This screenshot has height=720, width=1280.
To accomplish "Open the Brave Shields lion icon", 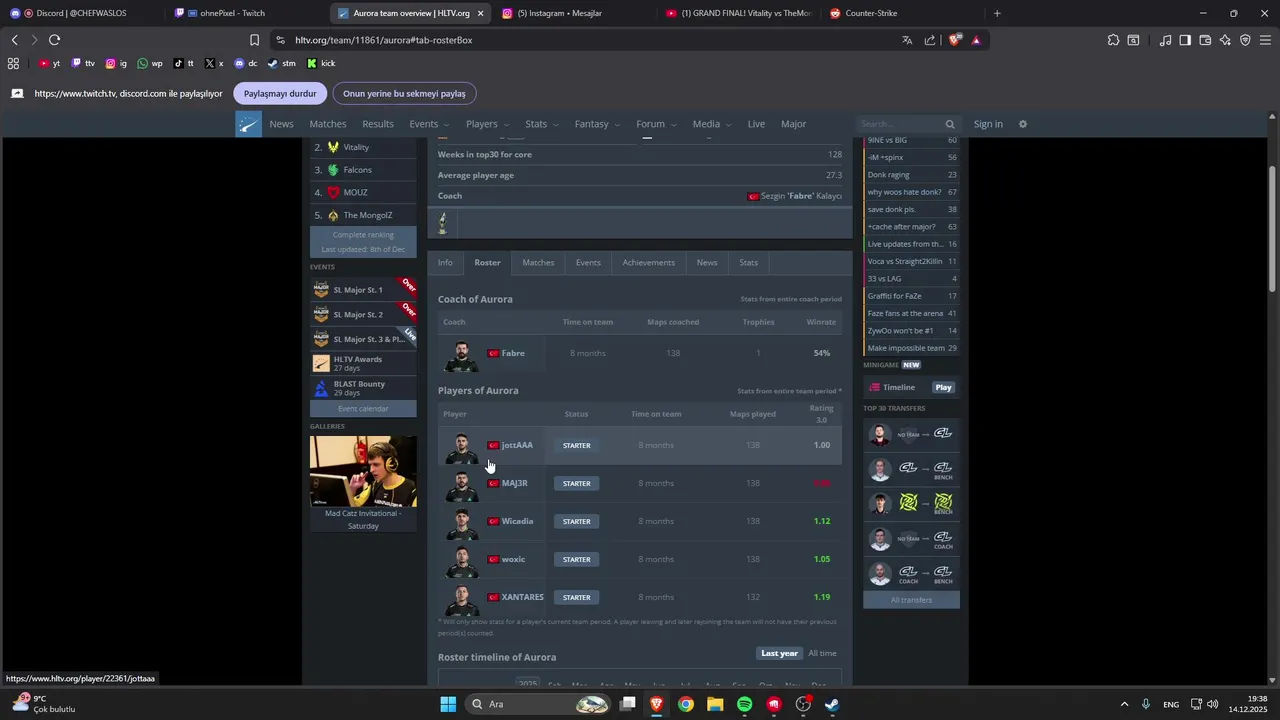I will tap(955, 40).
